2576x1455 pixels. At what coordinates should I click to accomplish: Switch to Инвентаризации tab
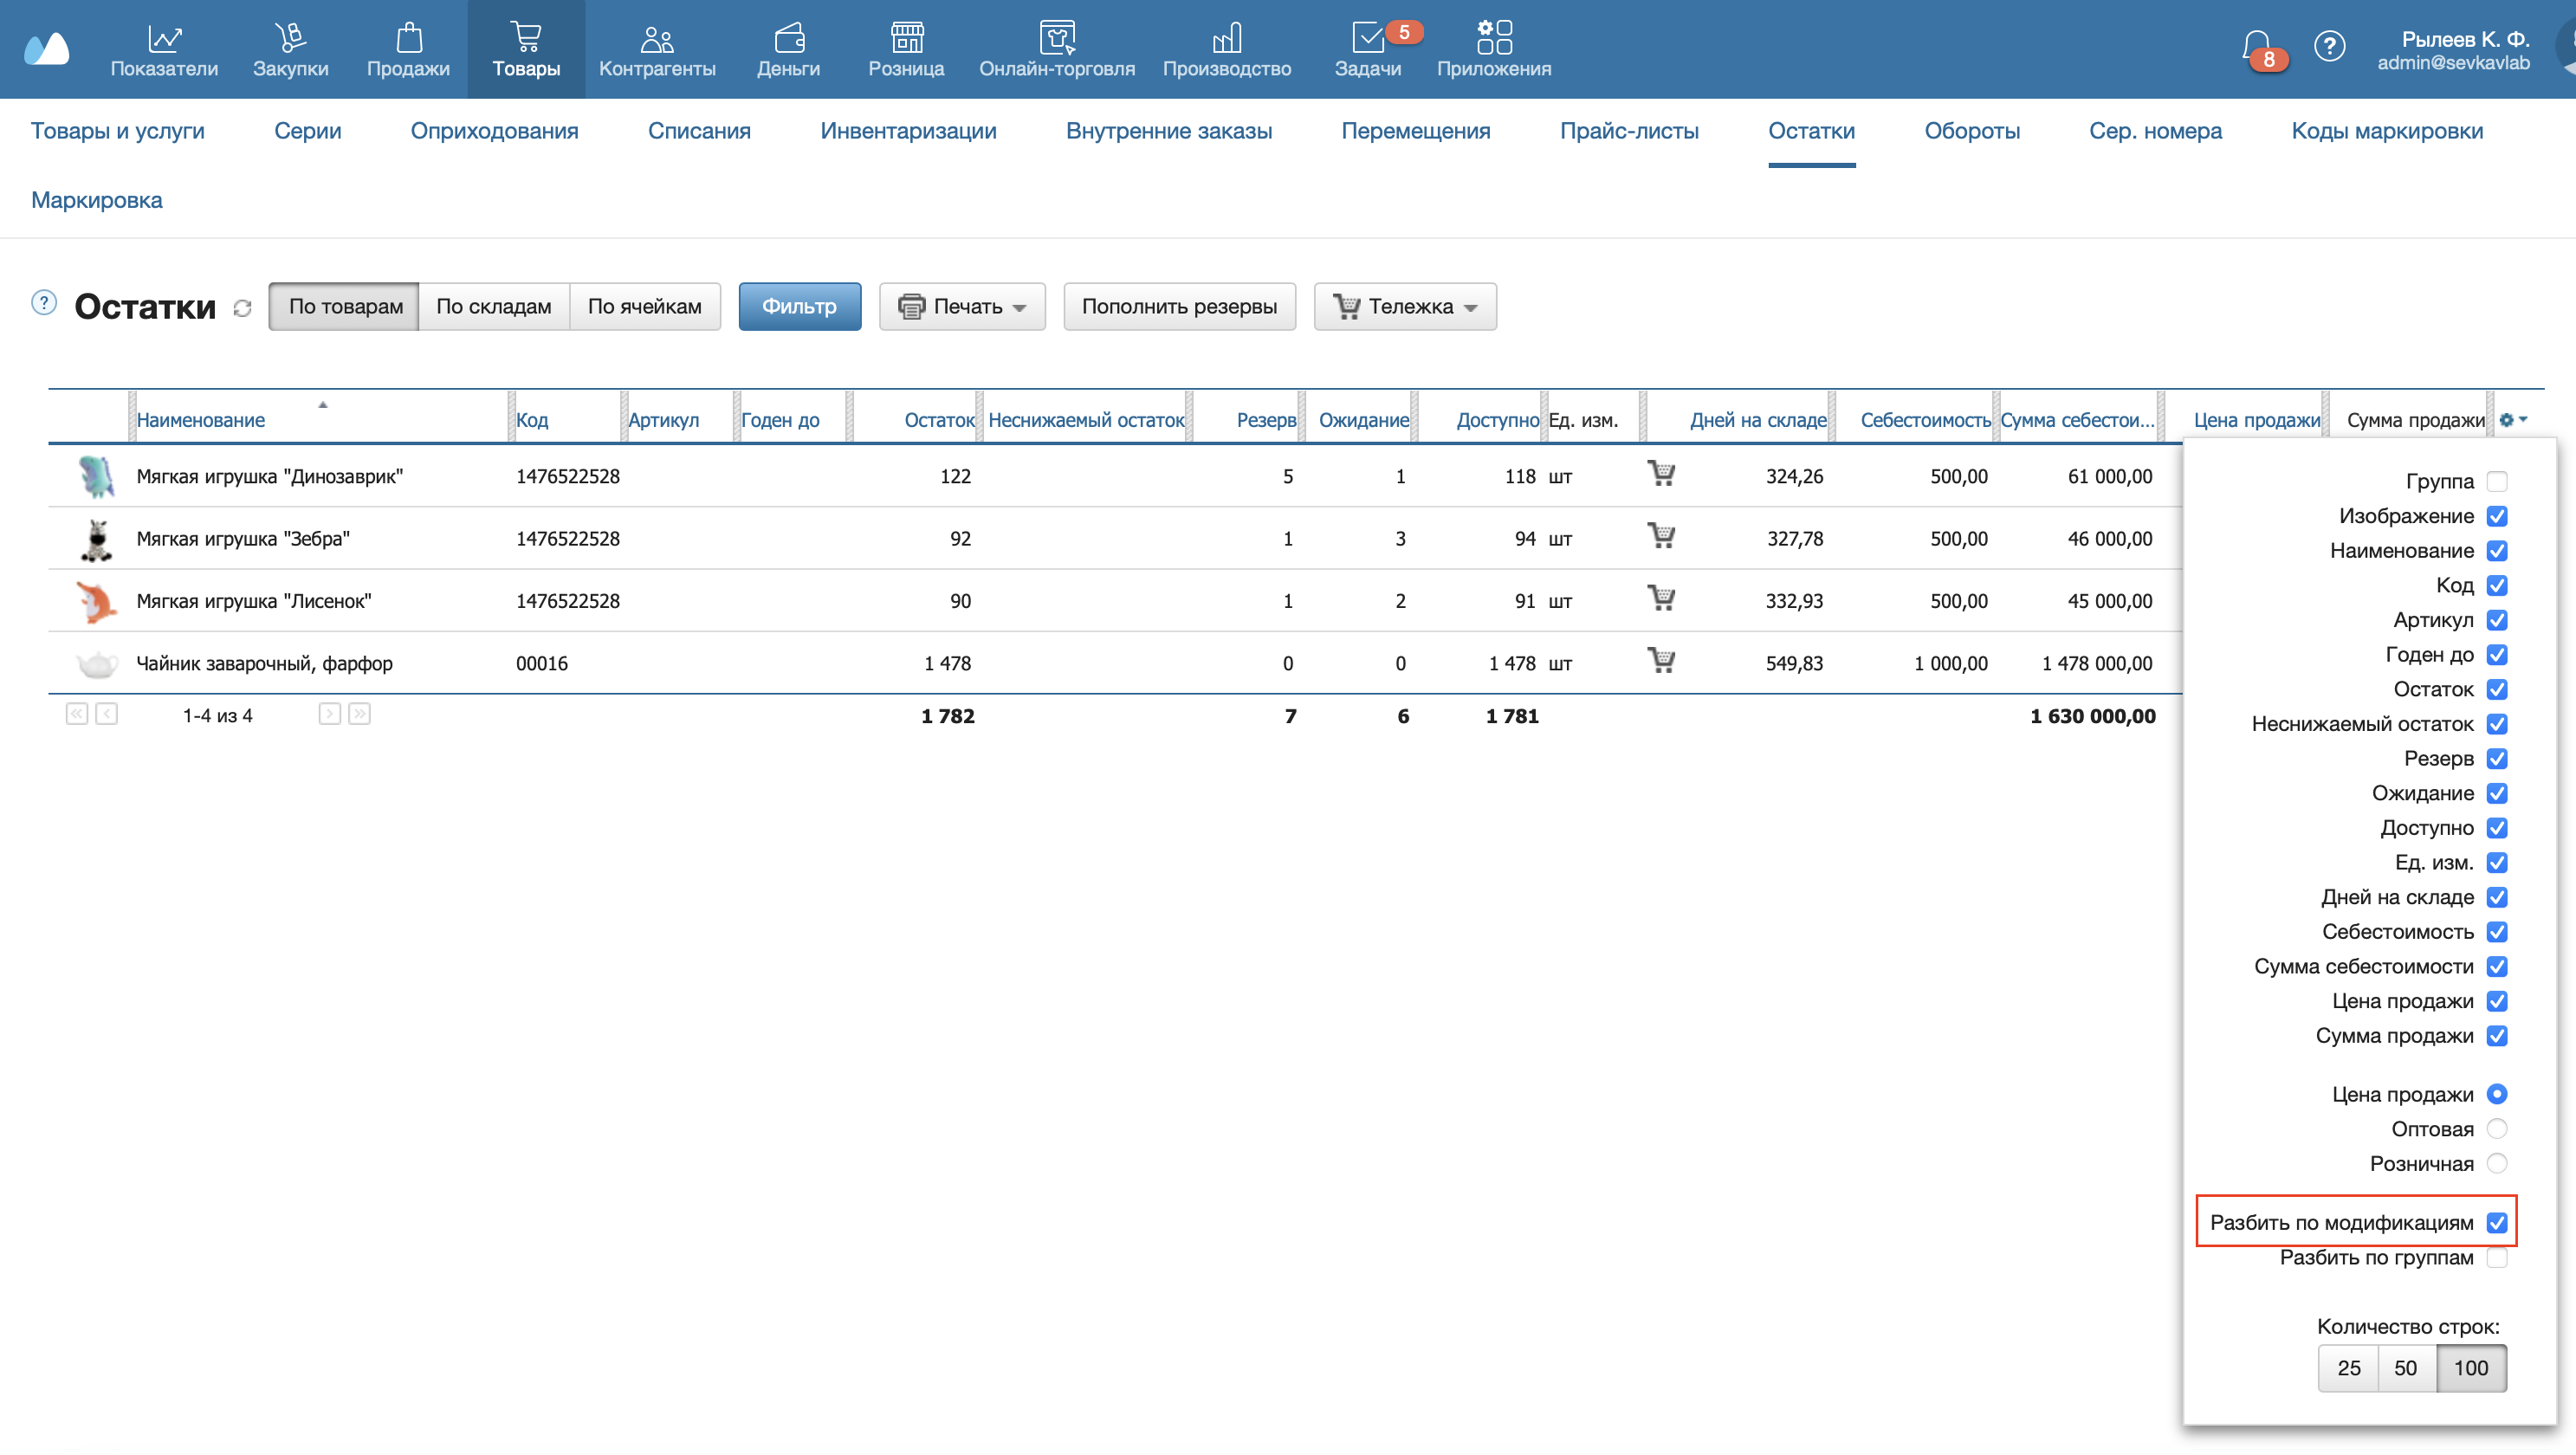pos(908,131)
